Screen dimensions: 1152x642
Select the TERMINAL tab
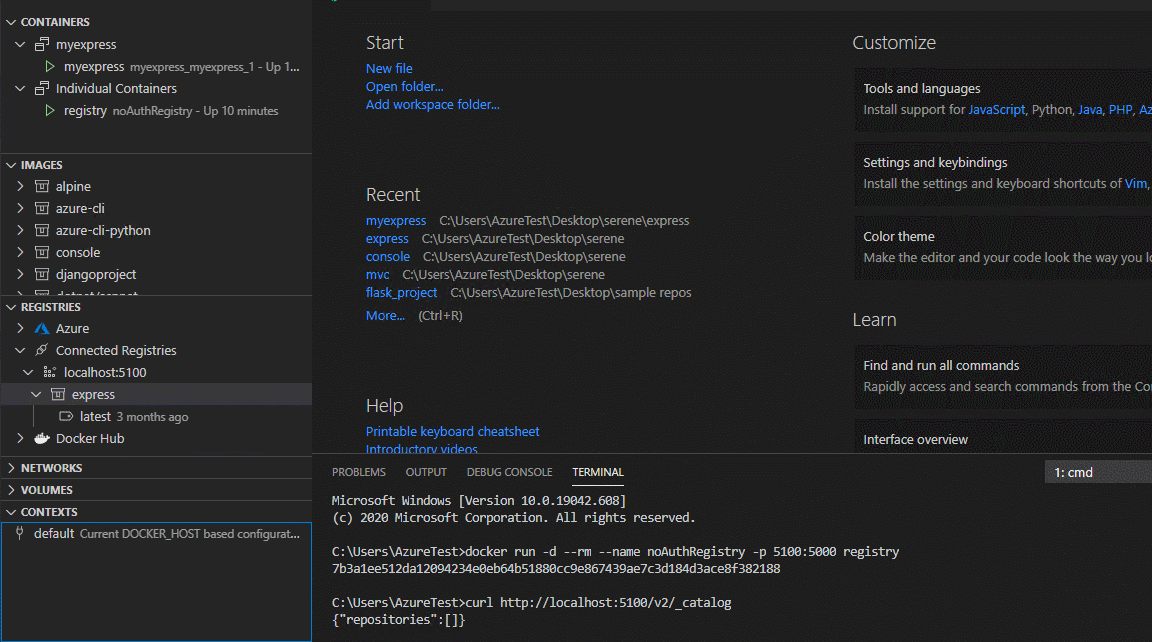(x=598, y=472)
